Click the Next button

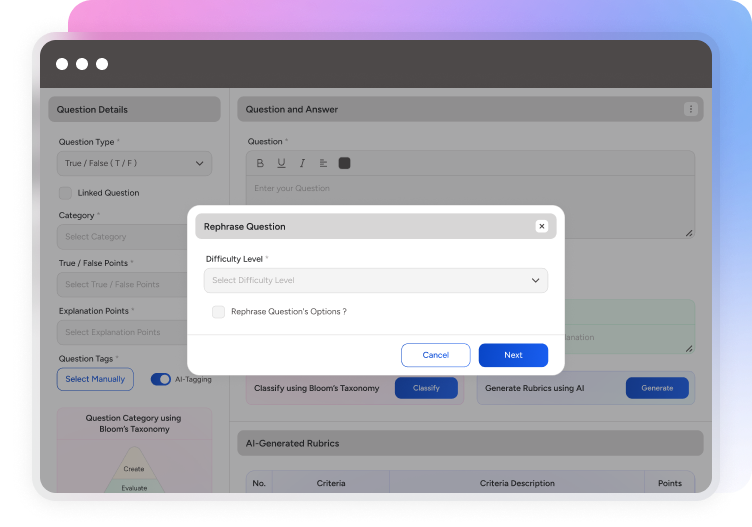[513, 355]
